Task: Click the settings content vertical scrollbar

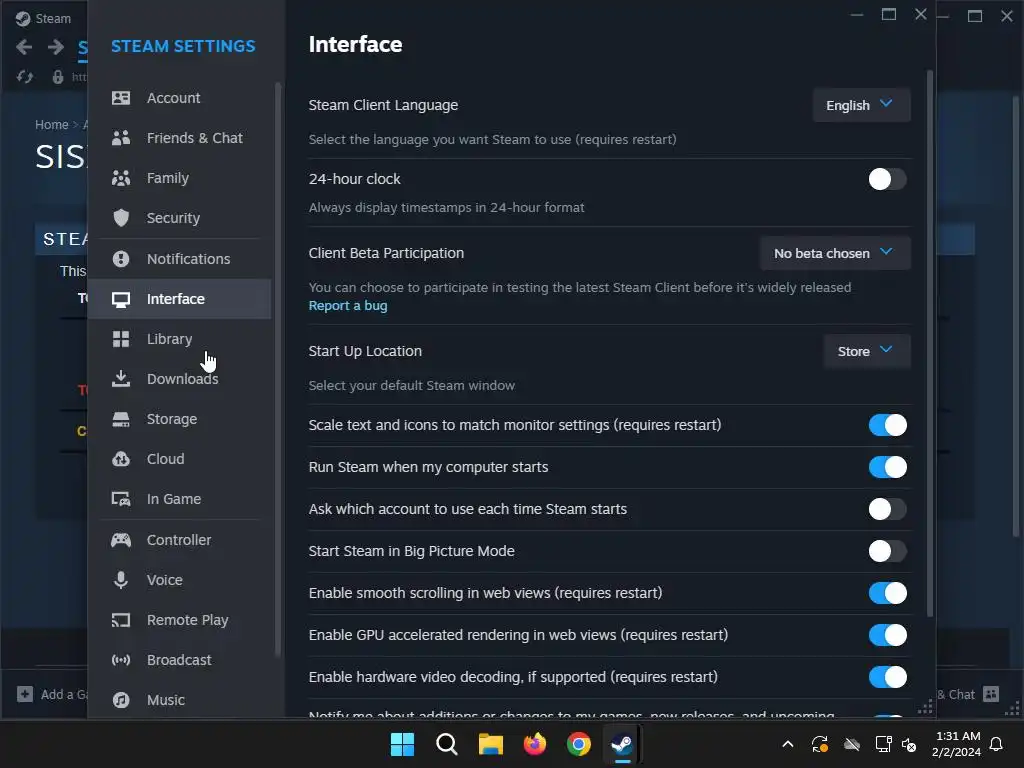Action: [929, 343]
